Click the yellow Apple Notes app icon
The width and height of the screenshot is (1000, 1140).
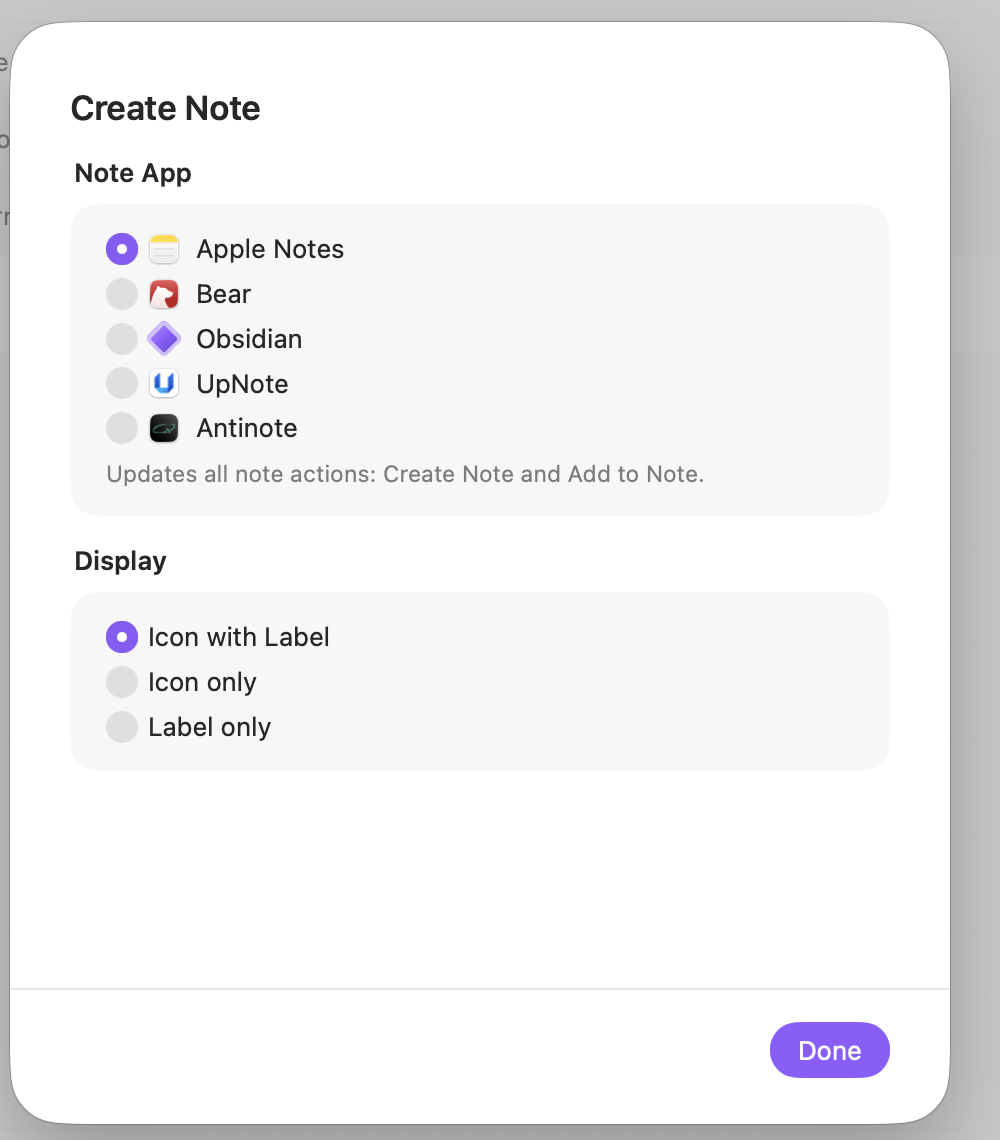(x=164, y=249)
